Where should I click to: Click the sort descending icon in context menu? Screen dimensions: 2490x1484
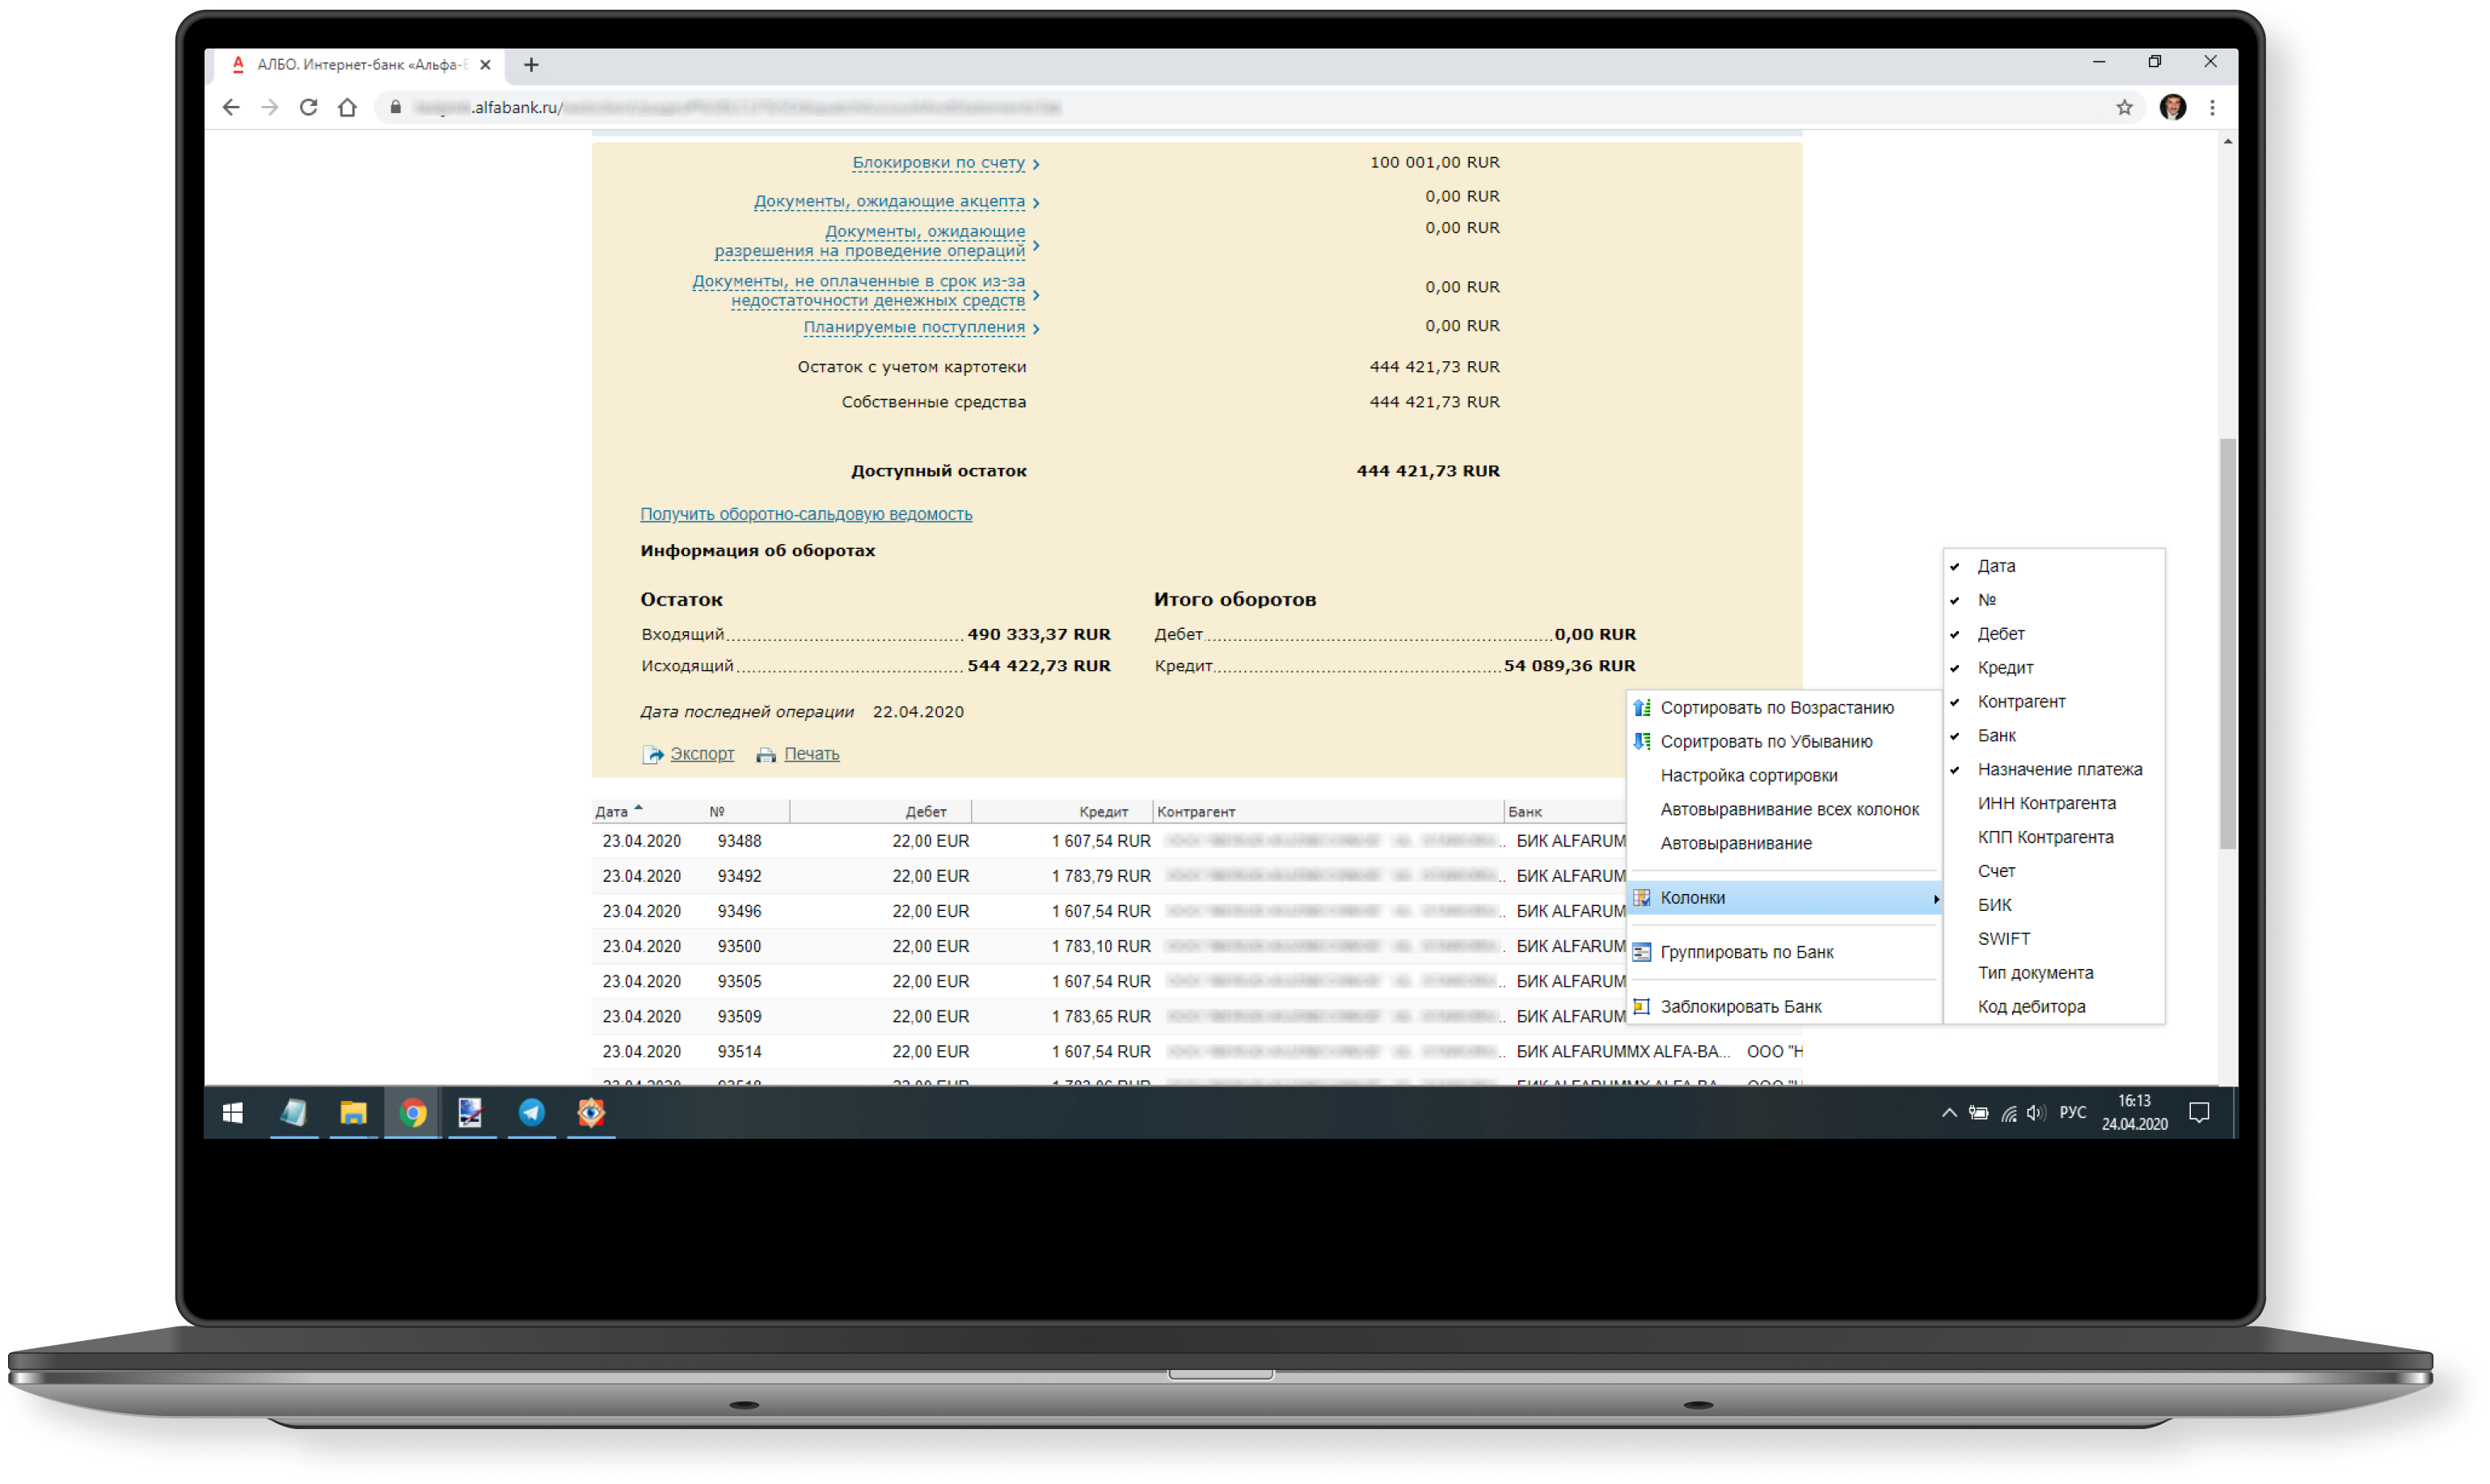[1642, 742]
